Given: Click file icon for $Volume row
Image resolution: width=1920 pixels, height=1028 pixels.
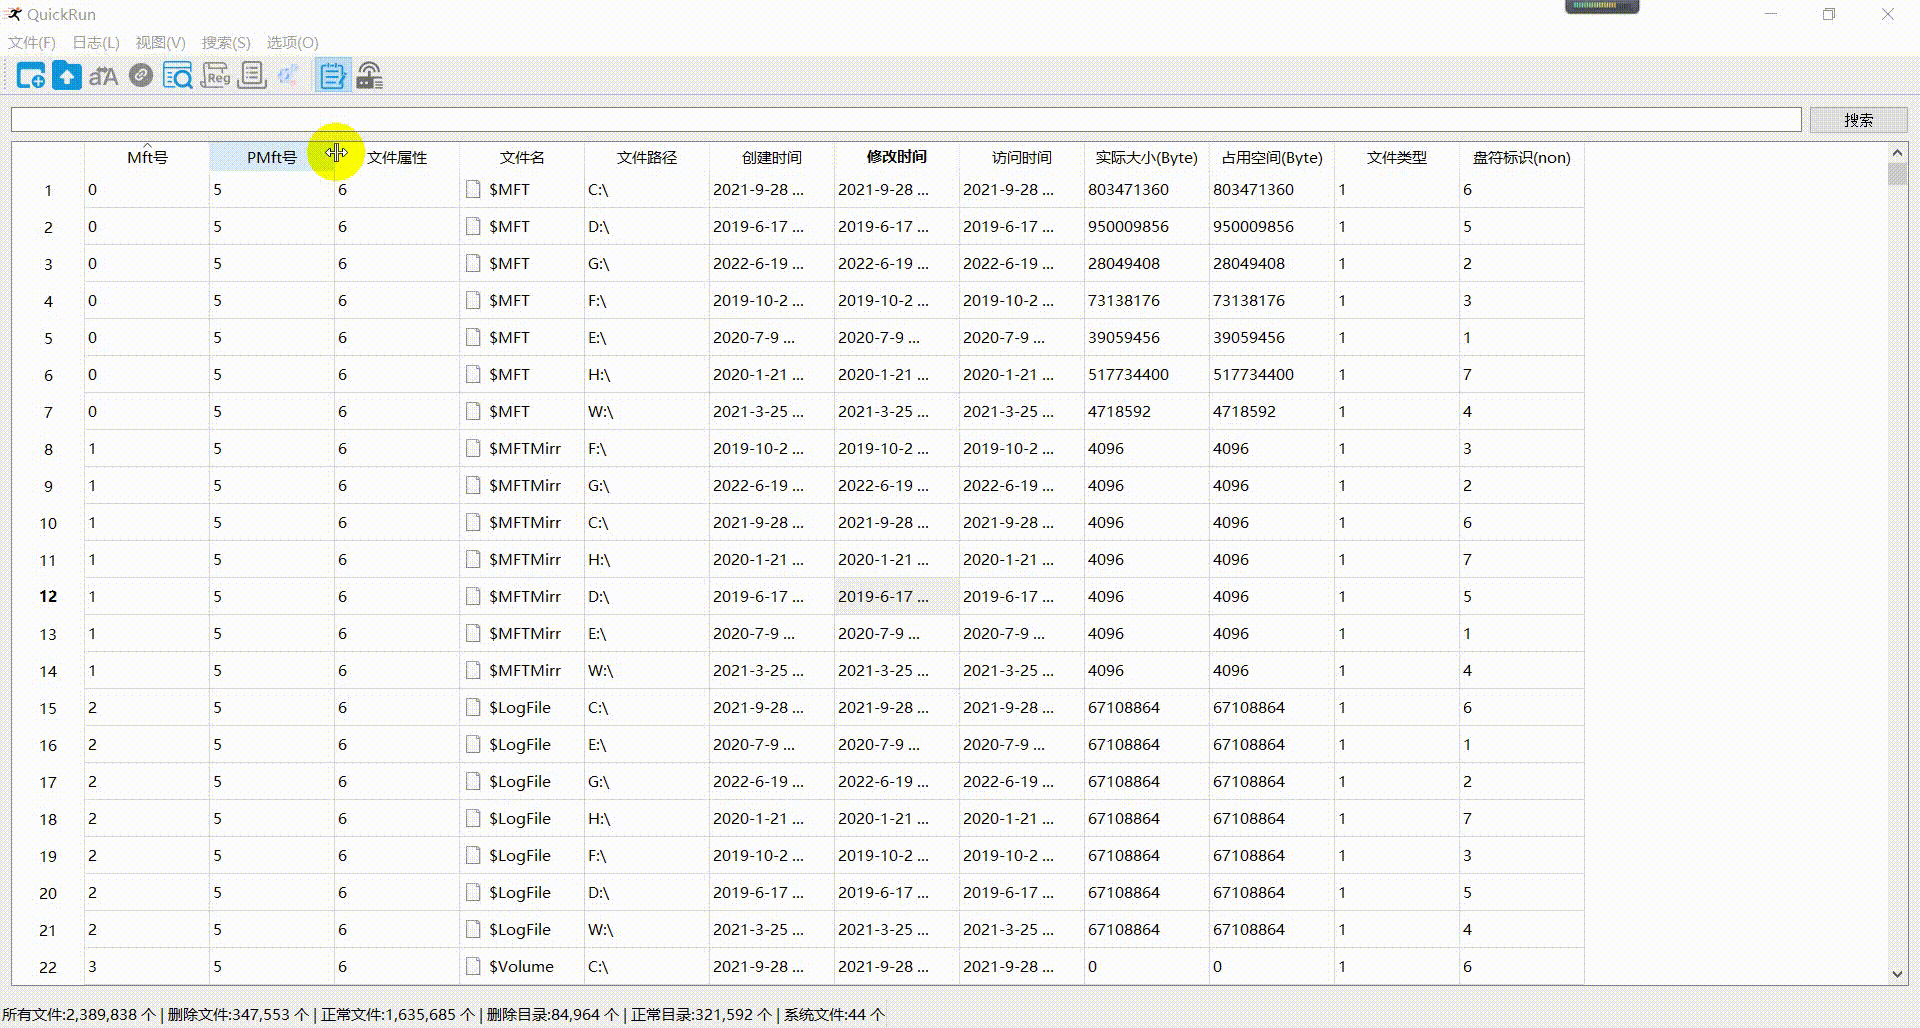Looking at the screenshot, I should 473,966.
